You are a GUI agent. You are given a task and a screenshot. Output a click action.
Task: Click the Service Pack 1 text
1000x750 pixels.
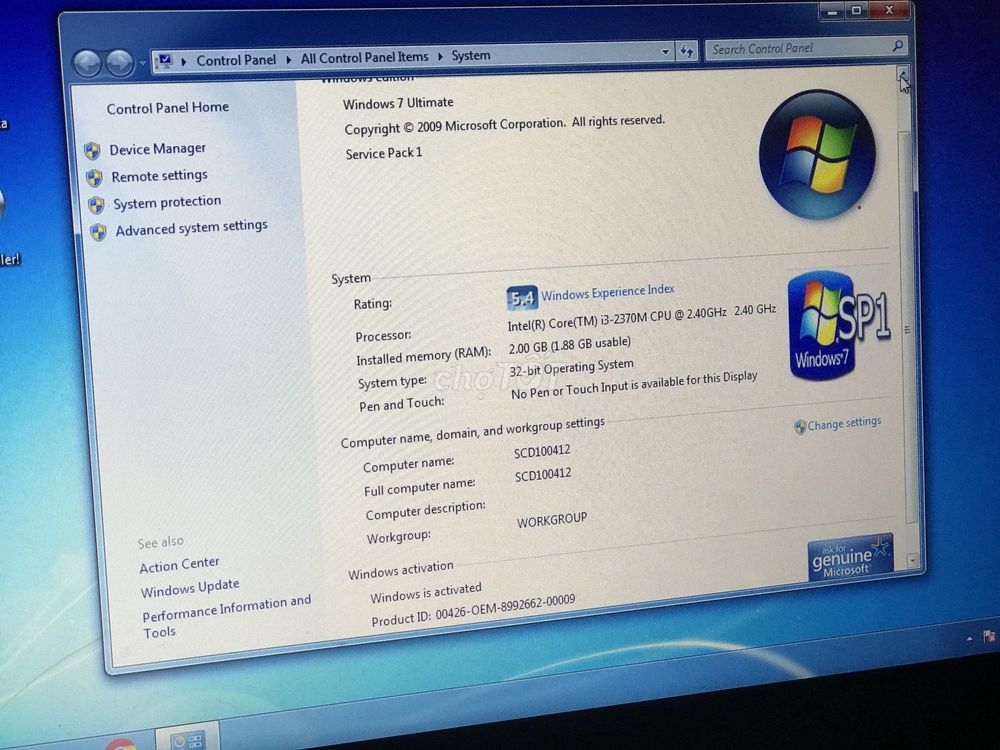[384, 153]
